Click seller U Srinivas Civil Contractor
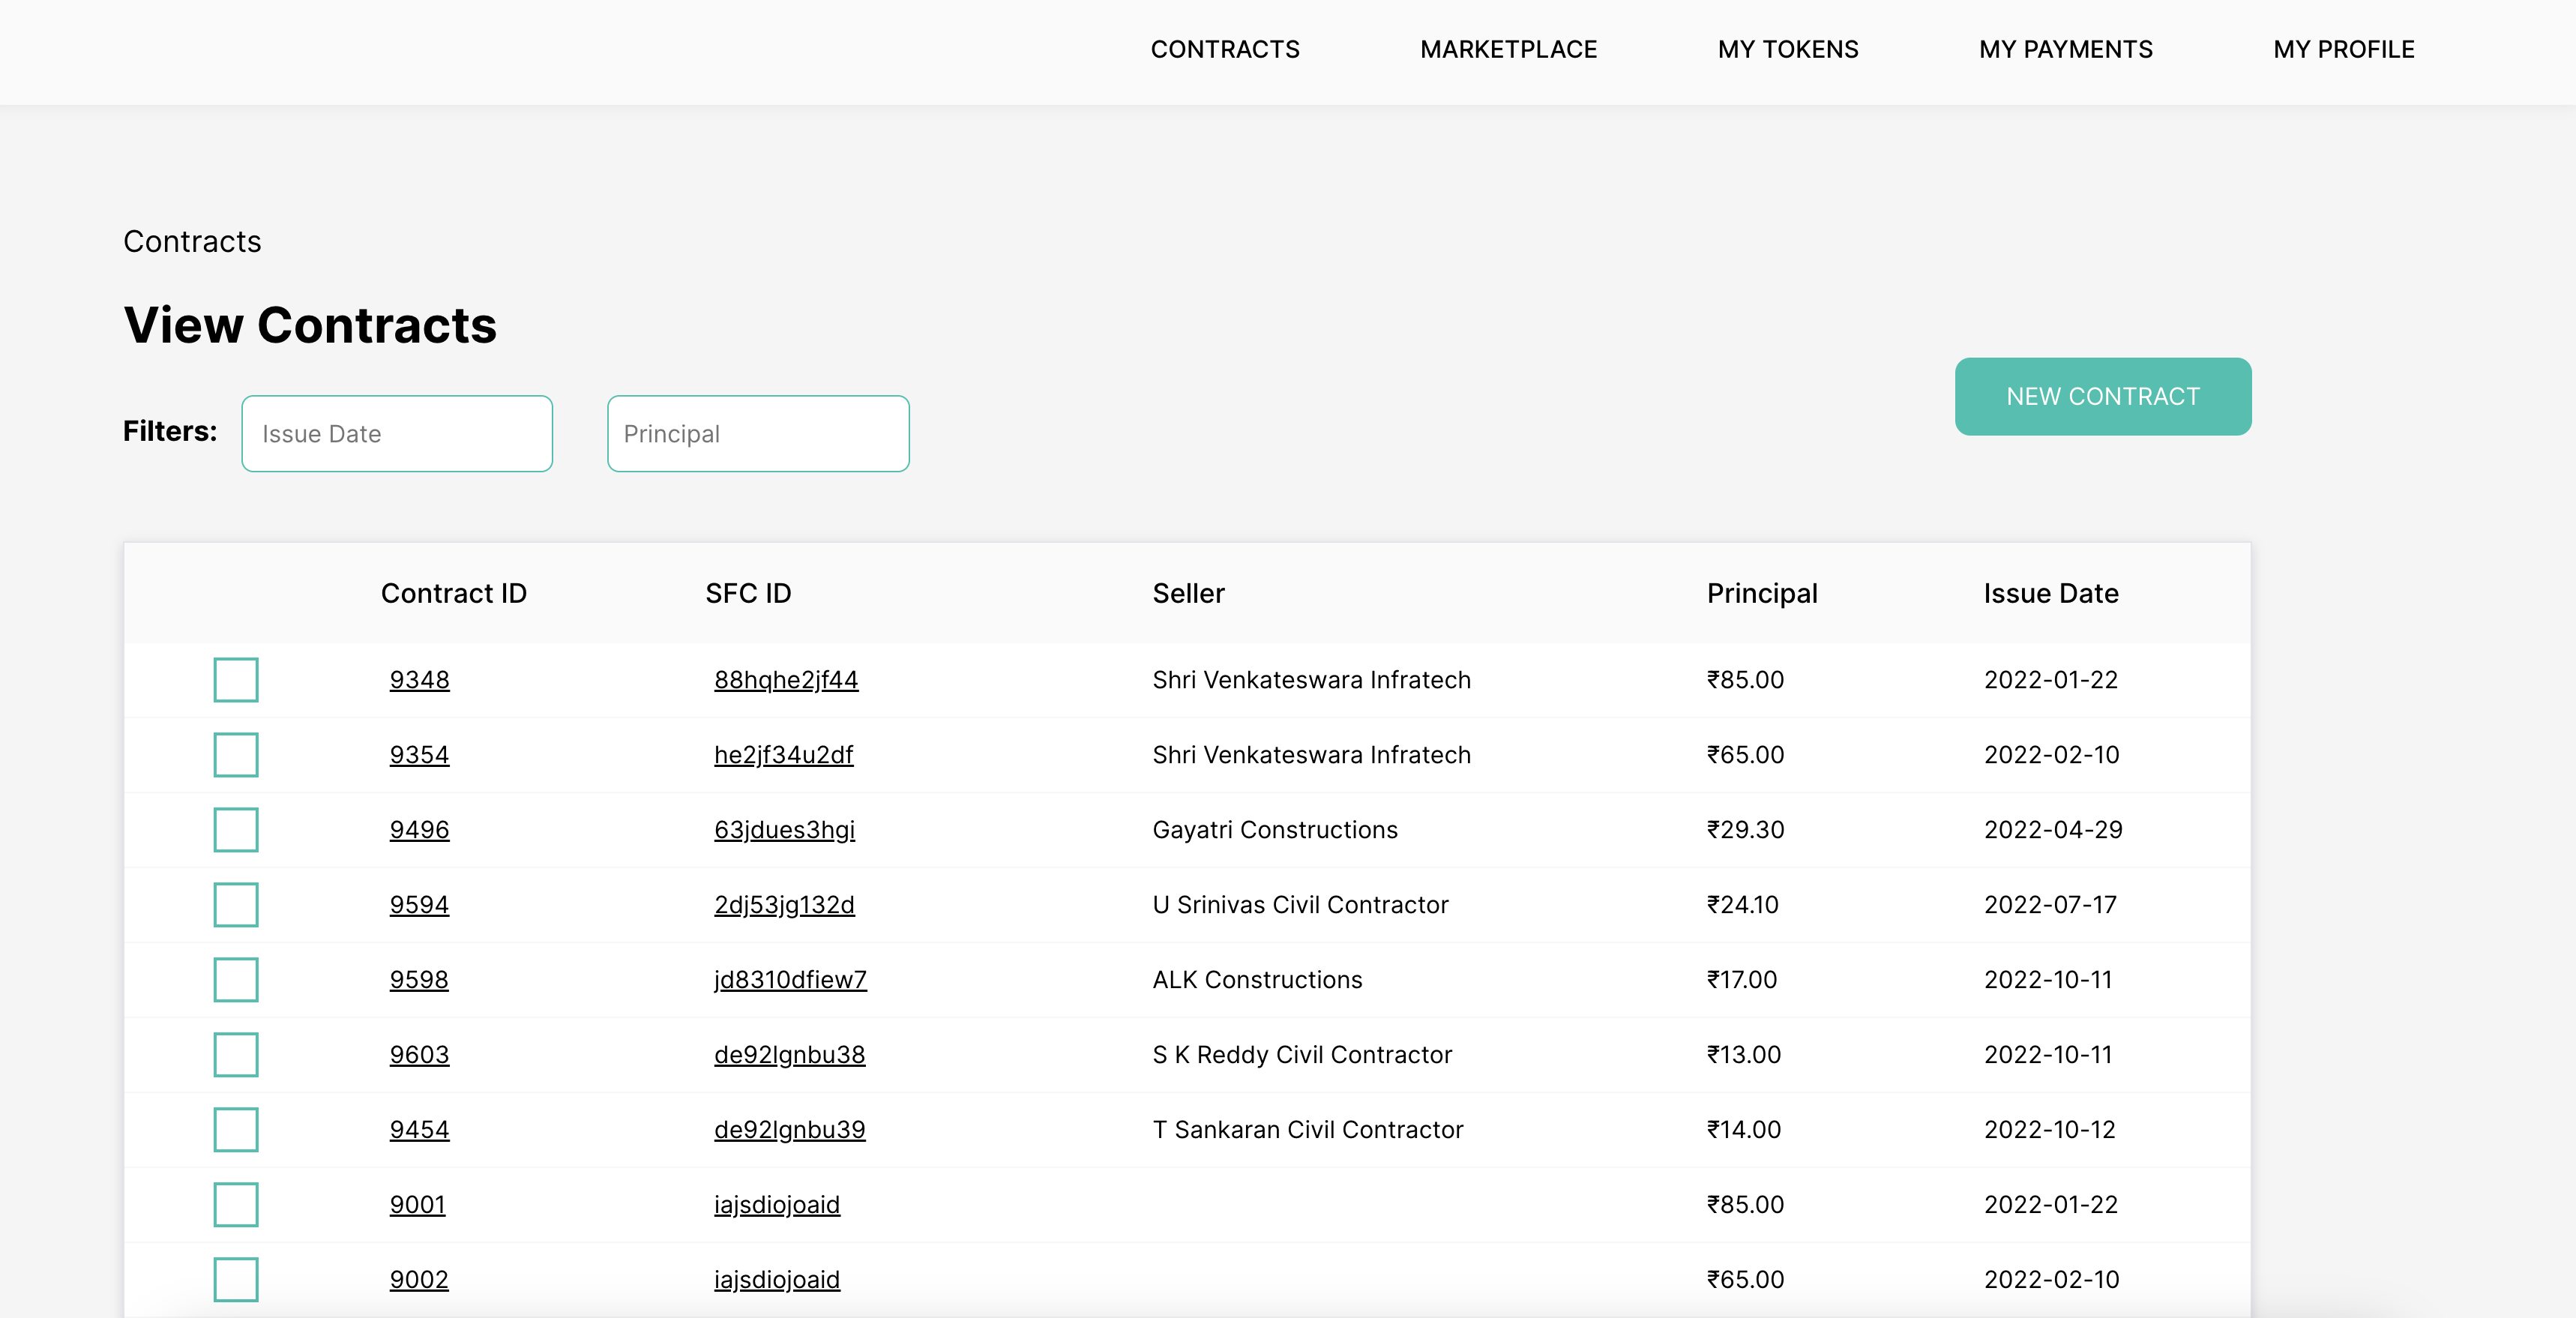Image resolution: width=2576 pixels, height=1318 pixels. click(x=1300, y=904)
